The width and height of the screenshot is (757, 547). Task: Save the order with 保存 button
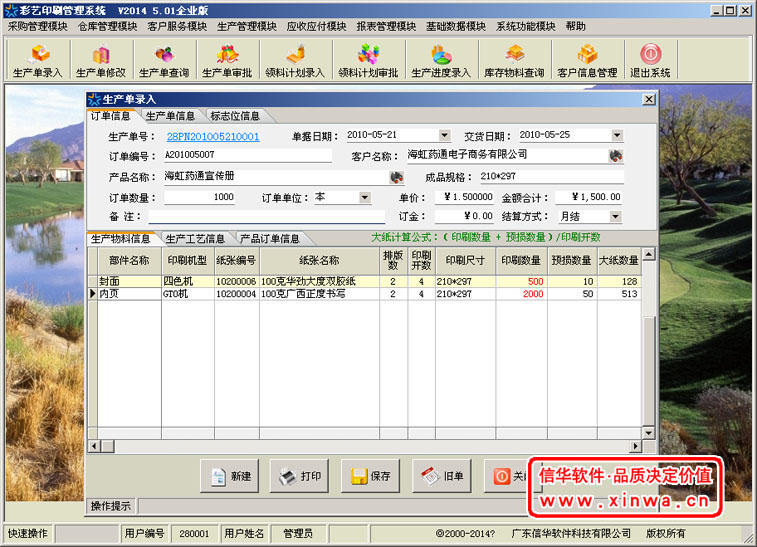[370, 476]
